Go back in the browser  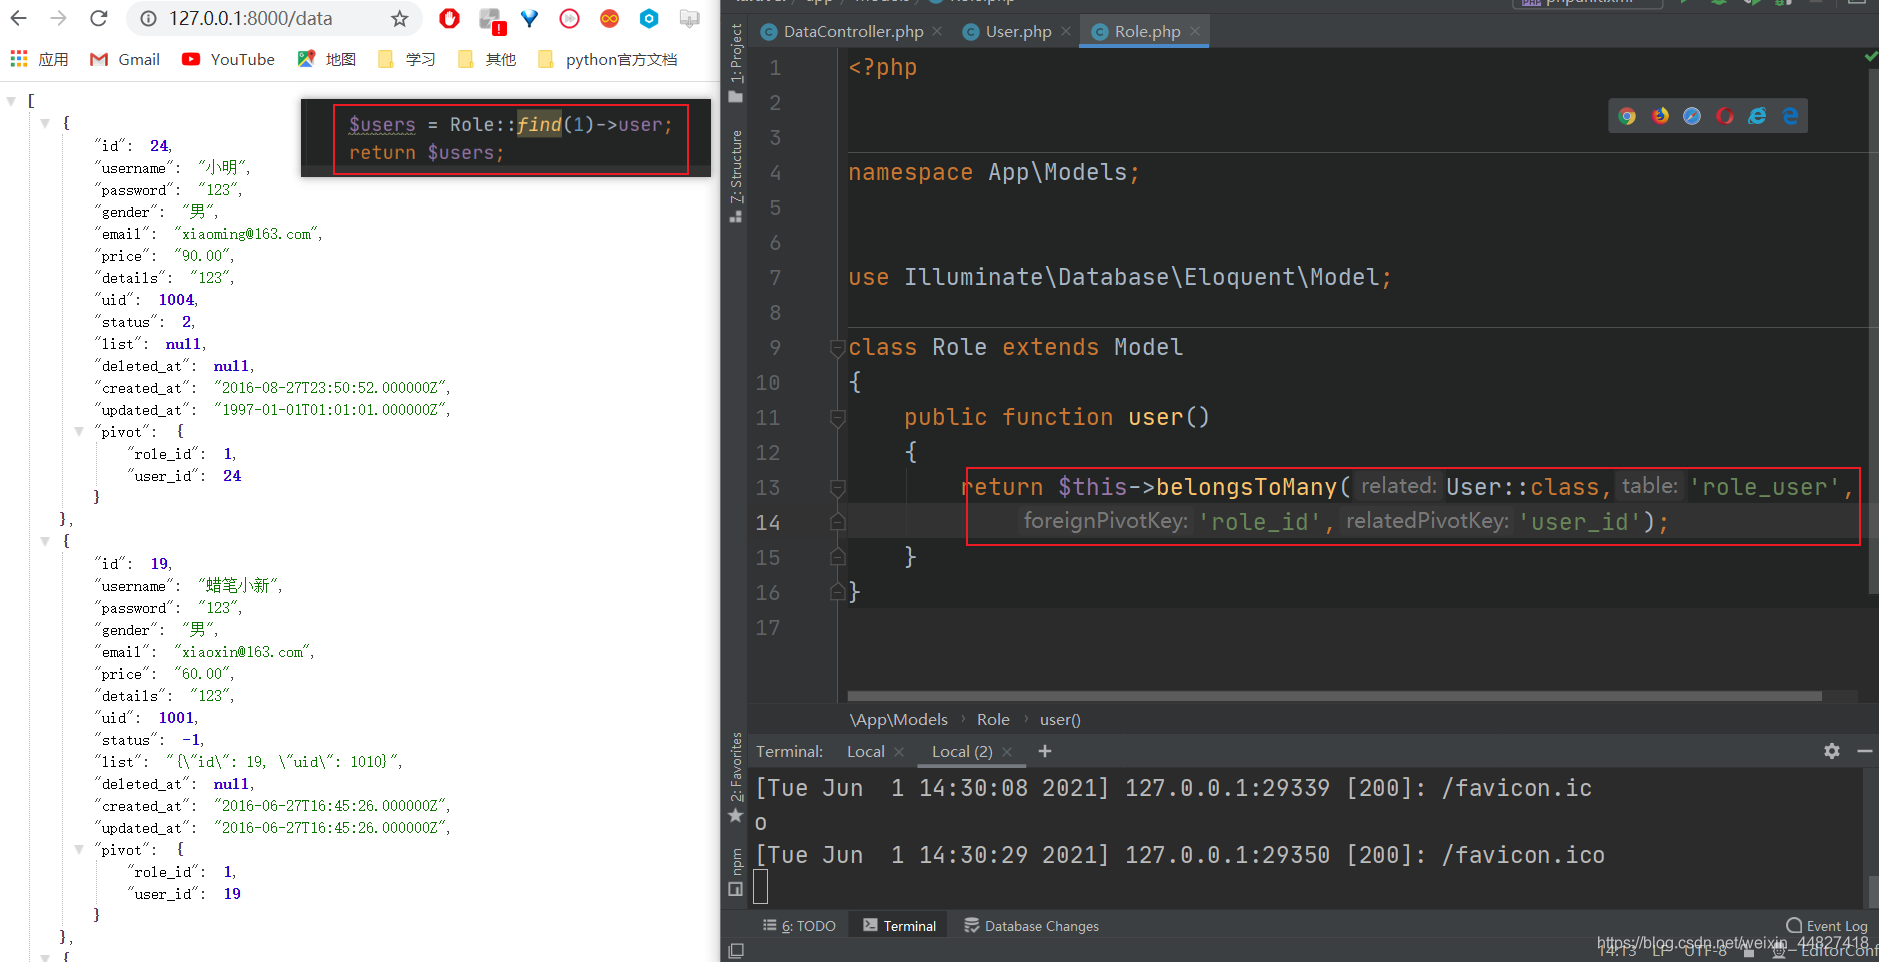19,18
